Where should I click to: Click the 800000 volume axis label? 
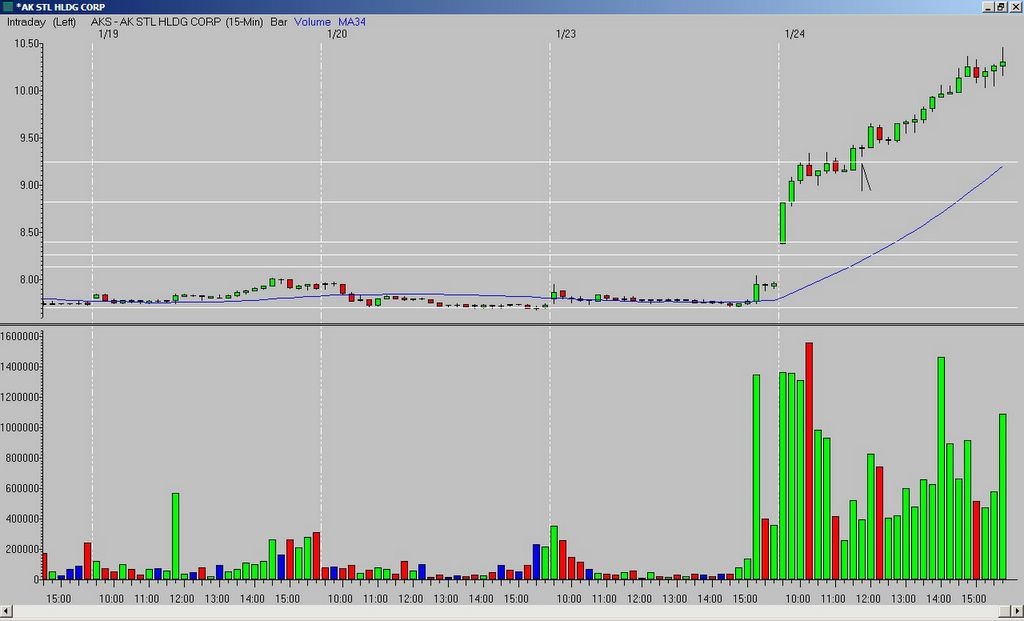[x=24, y=458]
